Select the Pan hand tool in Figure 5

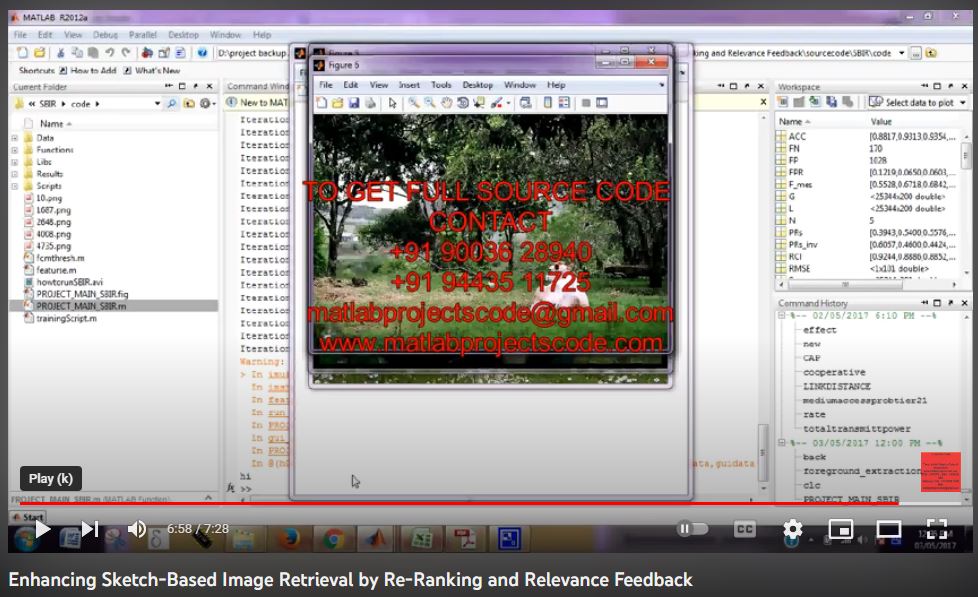pyautogui.click(x=447, y=103)
